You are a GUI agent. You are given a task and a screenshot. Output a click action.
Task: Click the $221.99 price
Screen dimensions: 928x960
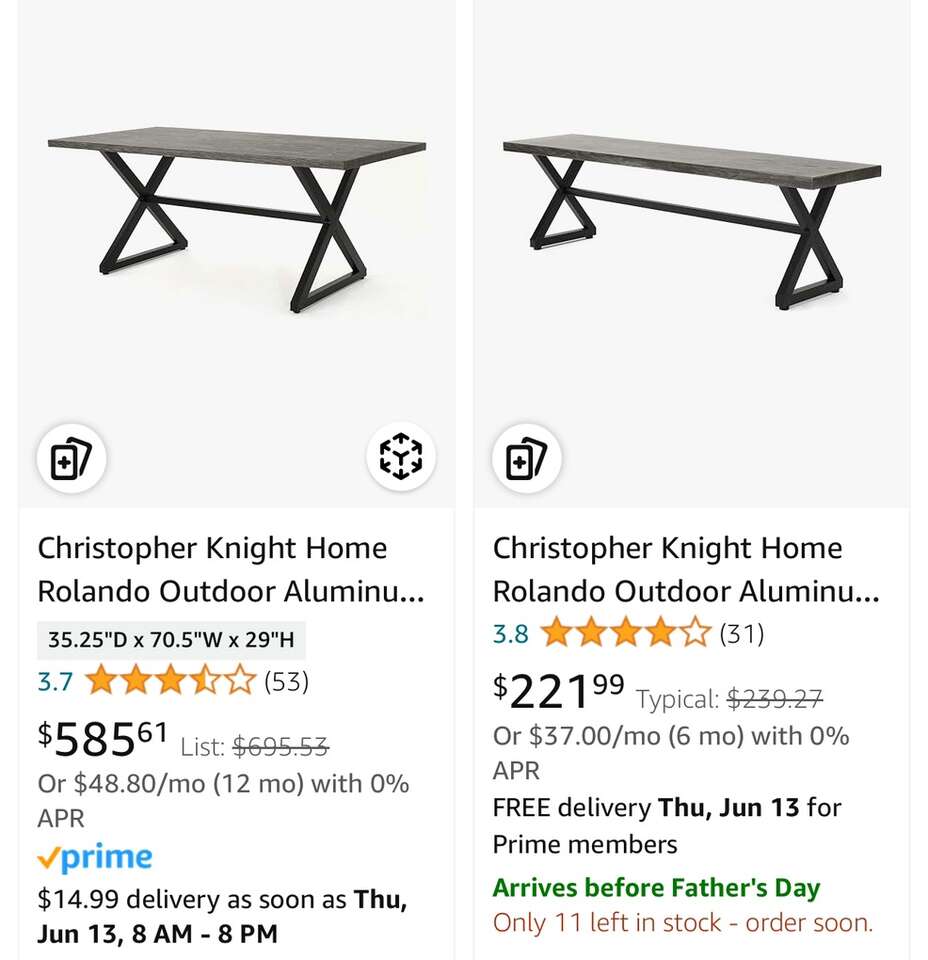point(558,690)
